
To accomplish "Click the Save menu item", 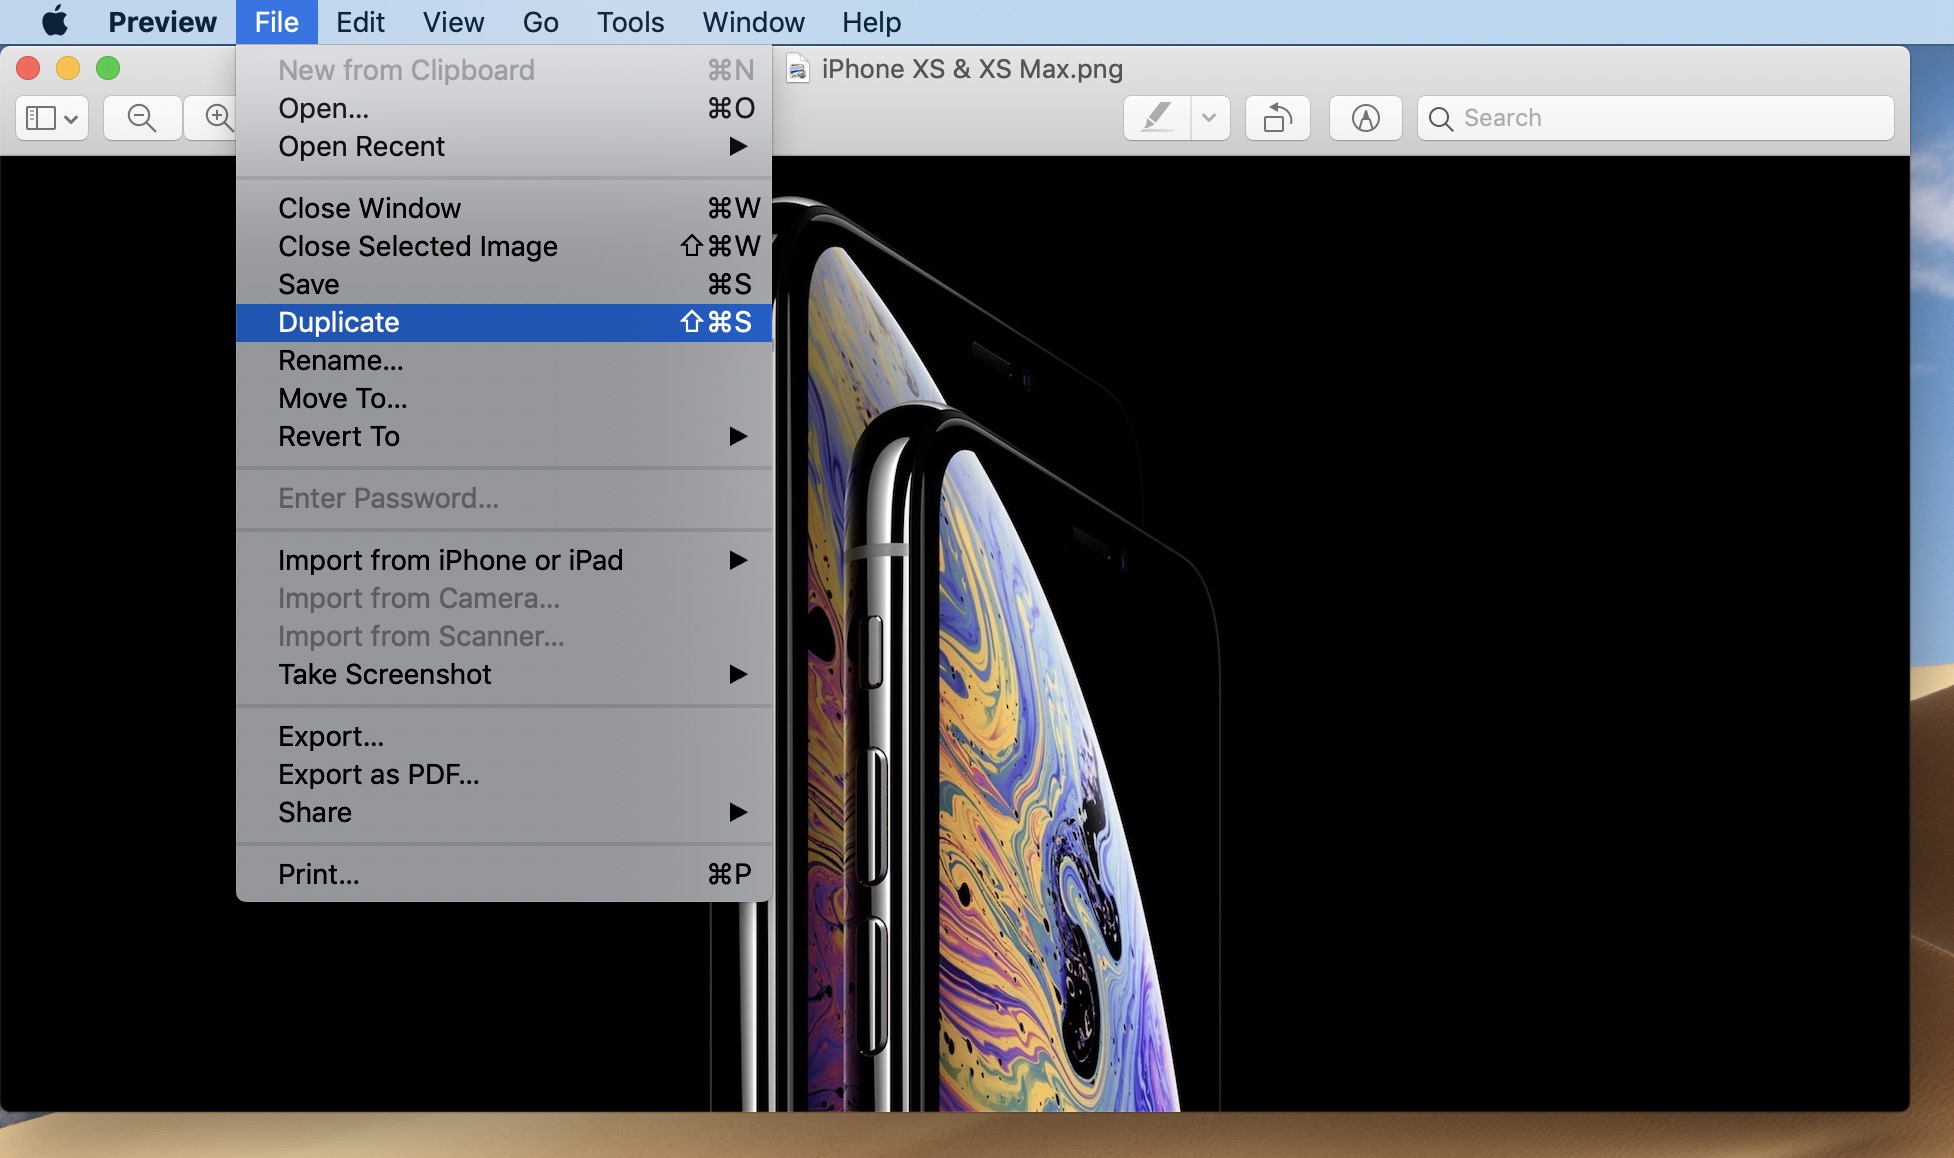I will point(307,284).
